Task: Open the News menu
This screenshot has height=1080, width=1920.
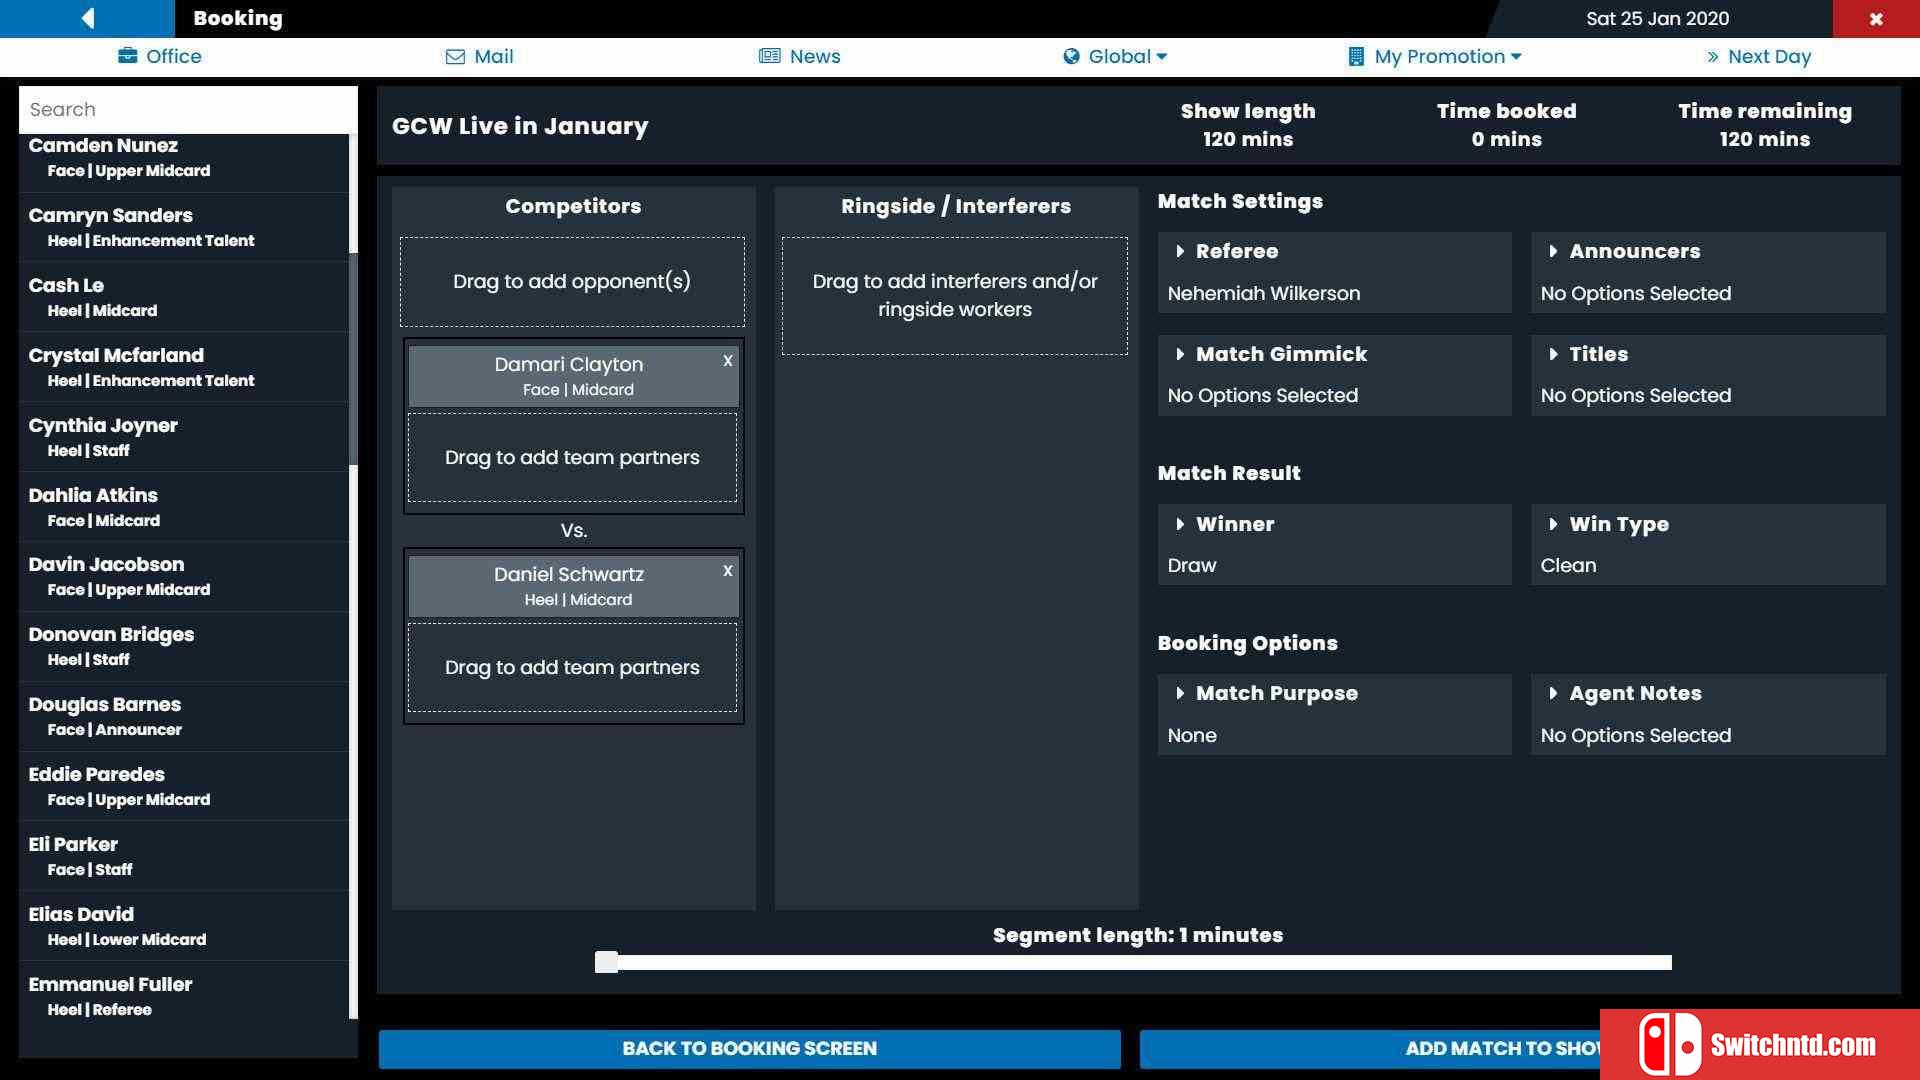Action: (800, 57)
